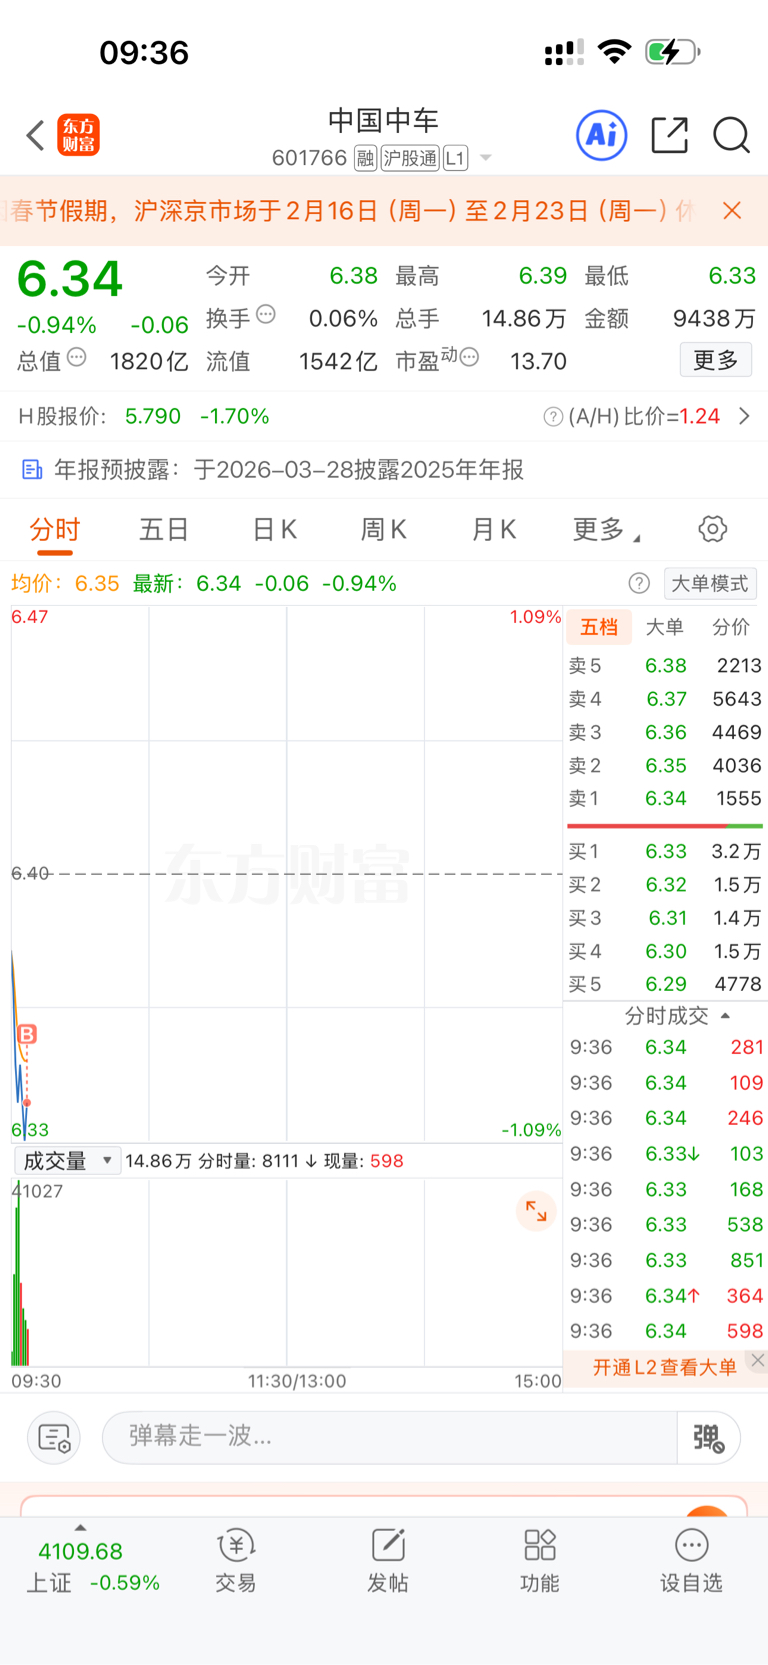
Task: Open the 发帖 post icon
Action: (388, 1561)
